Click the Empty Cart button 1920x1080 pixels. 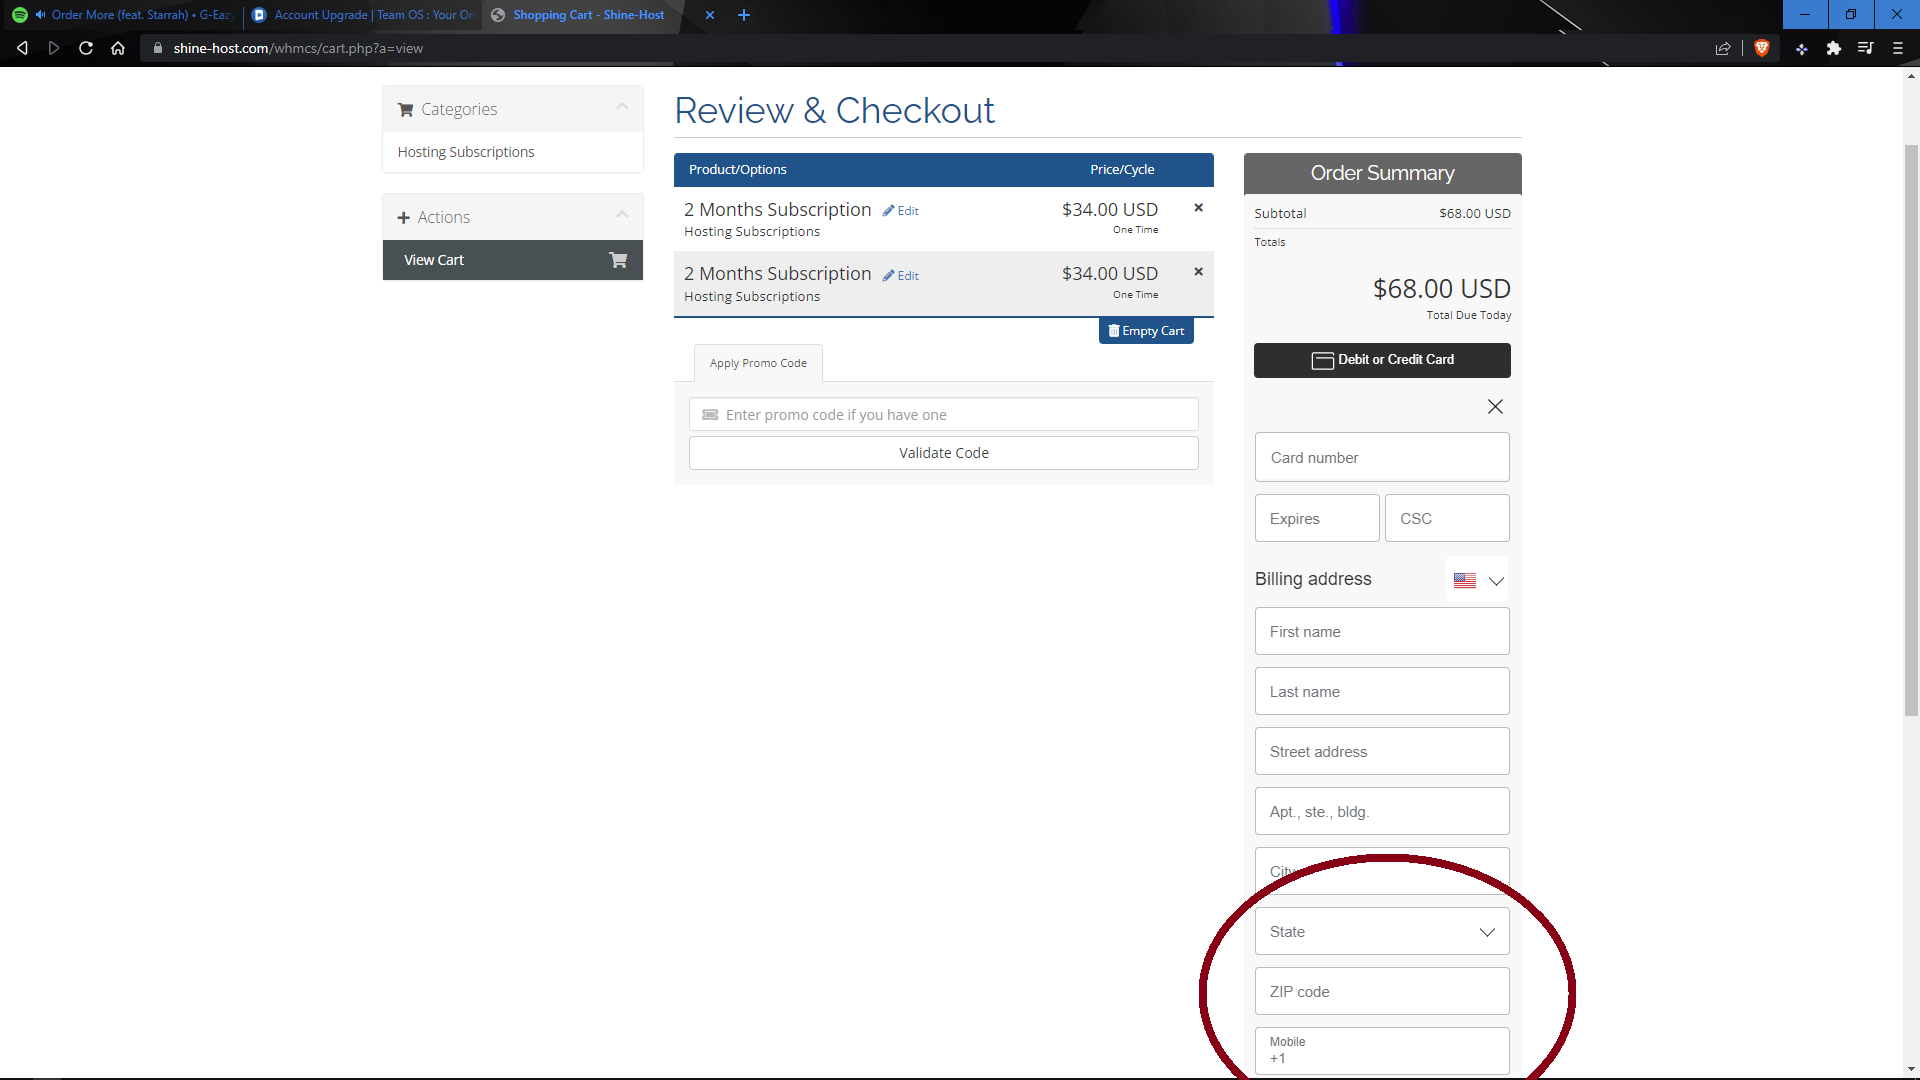(1146, 331)
